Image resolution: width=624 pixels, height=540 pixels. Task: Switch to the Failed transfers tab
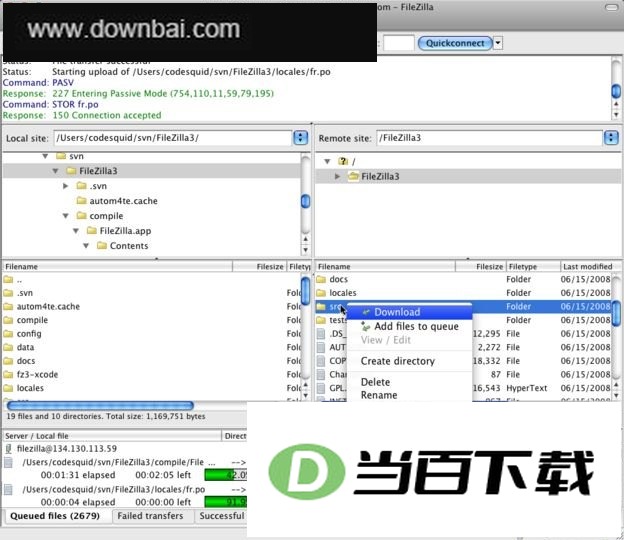point(150,516)
